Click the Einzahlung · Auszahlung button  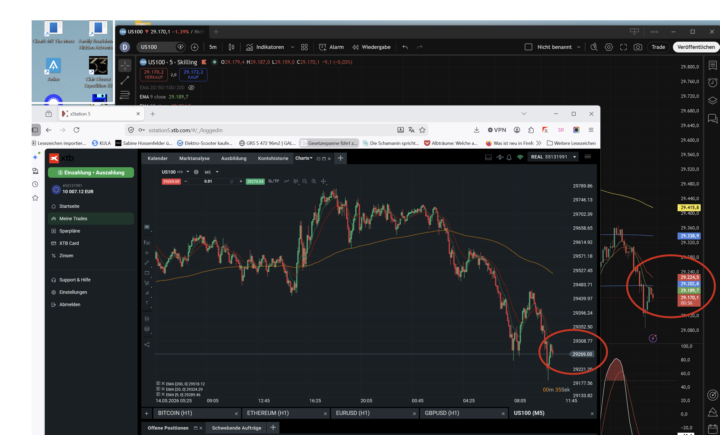click(91, 173)
